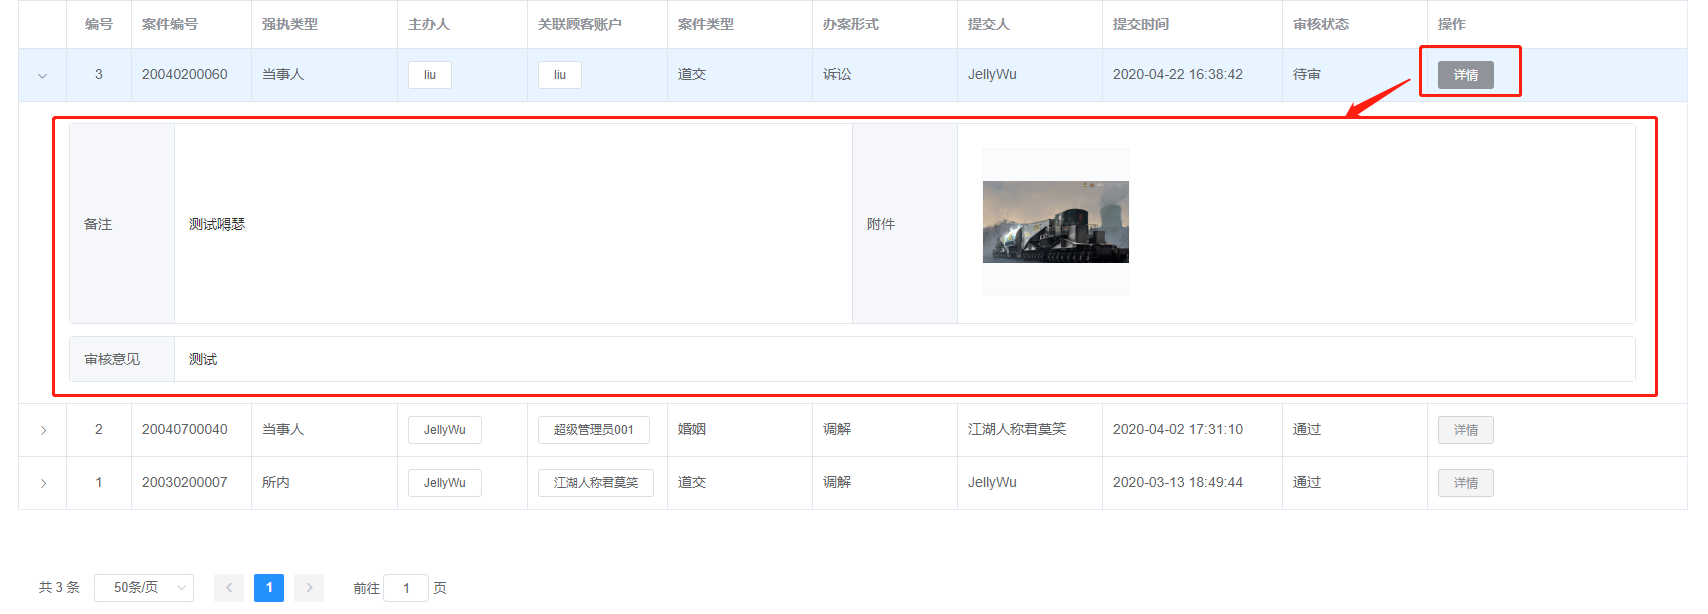Click case number 20040200060
Viewport: 1708px width, 614px height.
pos(185,74)
